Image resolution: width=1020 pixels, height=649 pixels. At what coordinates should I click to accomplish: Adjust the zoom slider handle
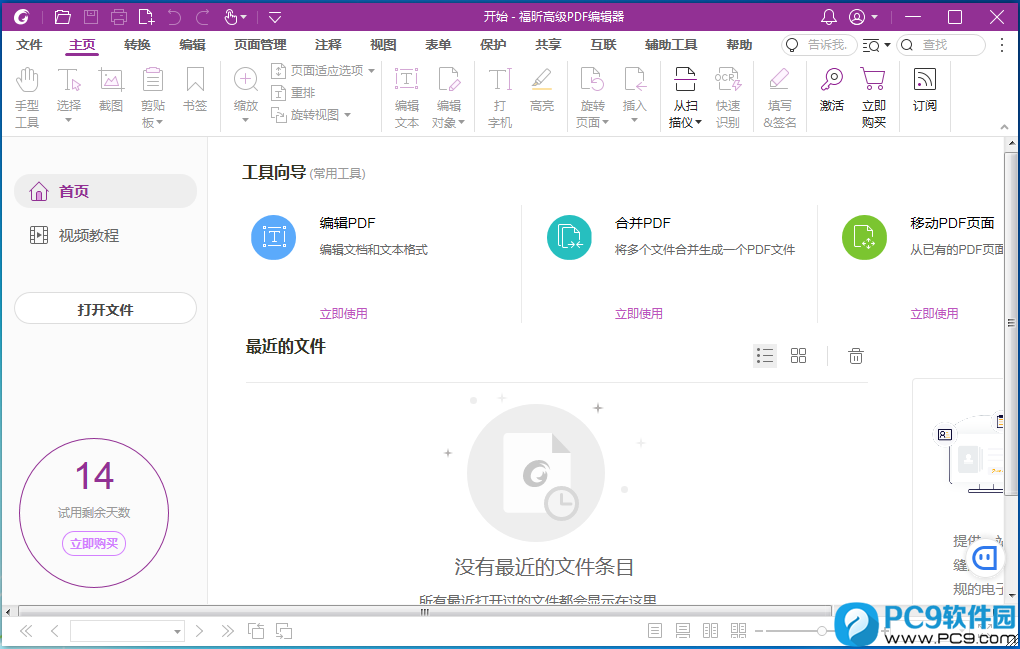(822, 631)
